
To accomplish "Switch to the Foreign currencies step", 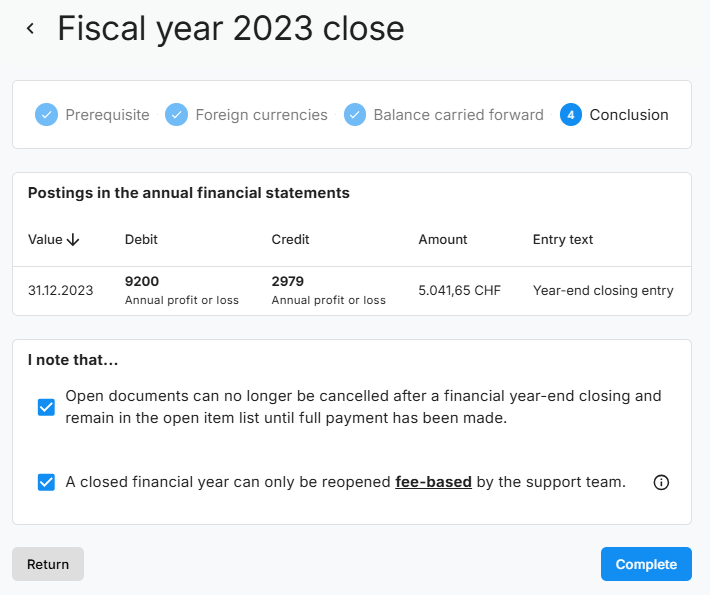I will click(261, 115).
